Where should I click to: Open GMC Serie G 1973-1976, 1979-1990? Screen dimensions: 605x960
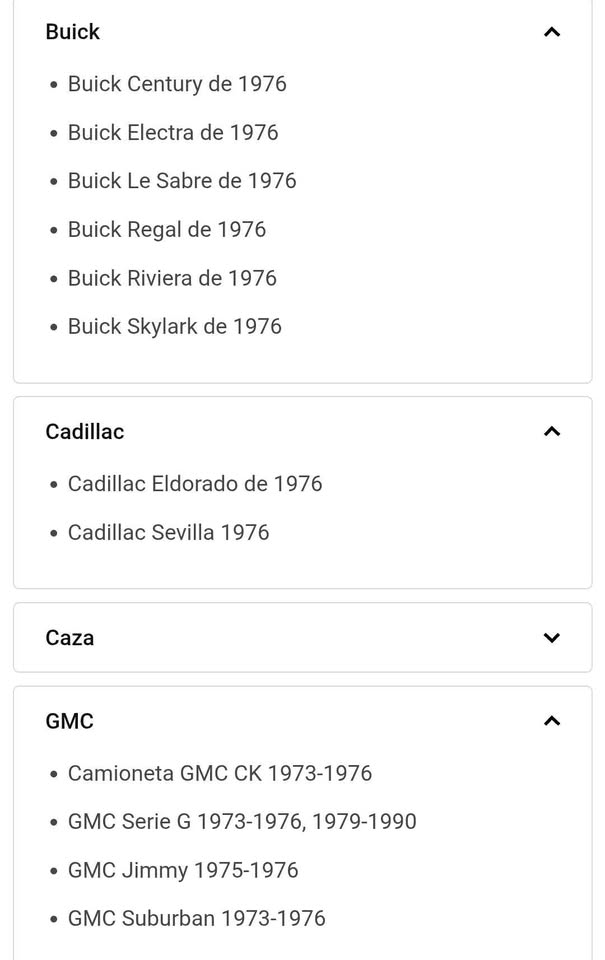point(242,822)
